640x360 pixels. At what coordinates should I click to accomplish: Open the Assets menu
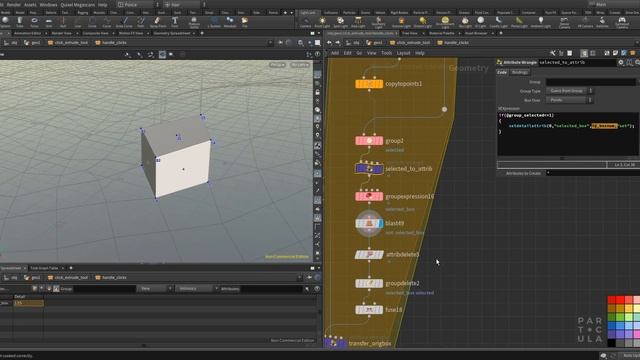tap(30, 4)
